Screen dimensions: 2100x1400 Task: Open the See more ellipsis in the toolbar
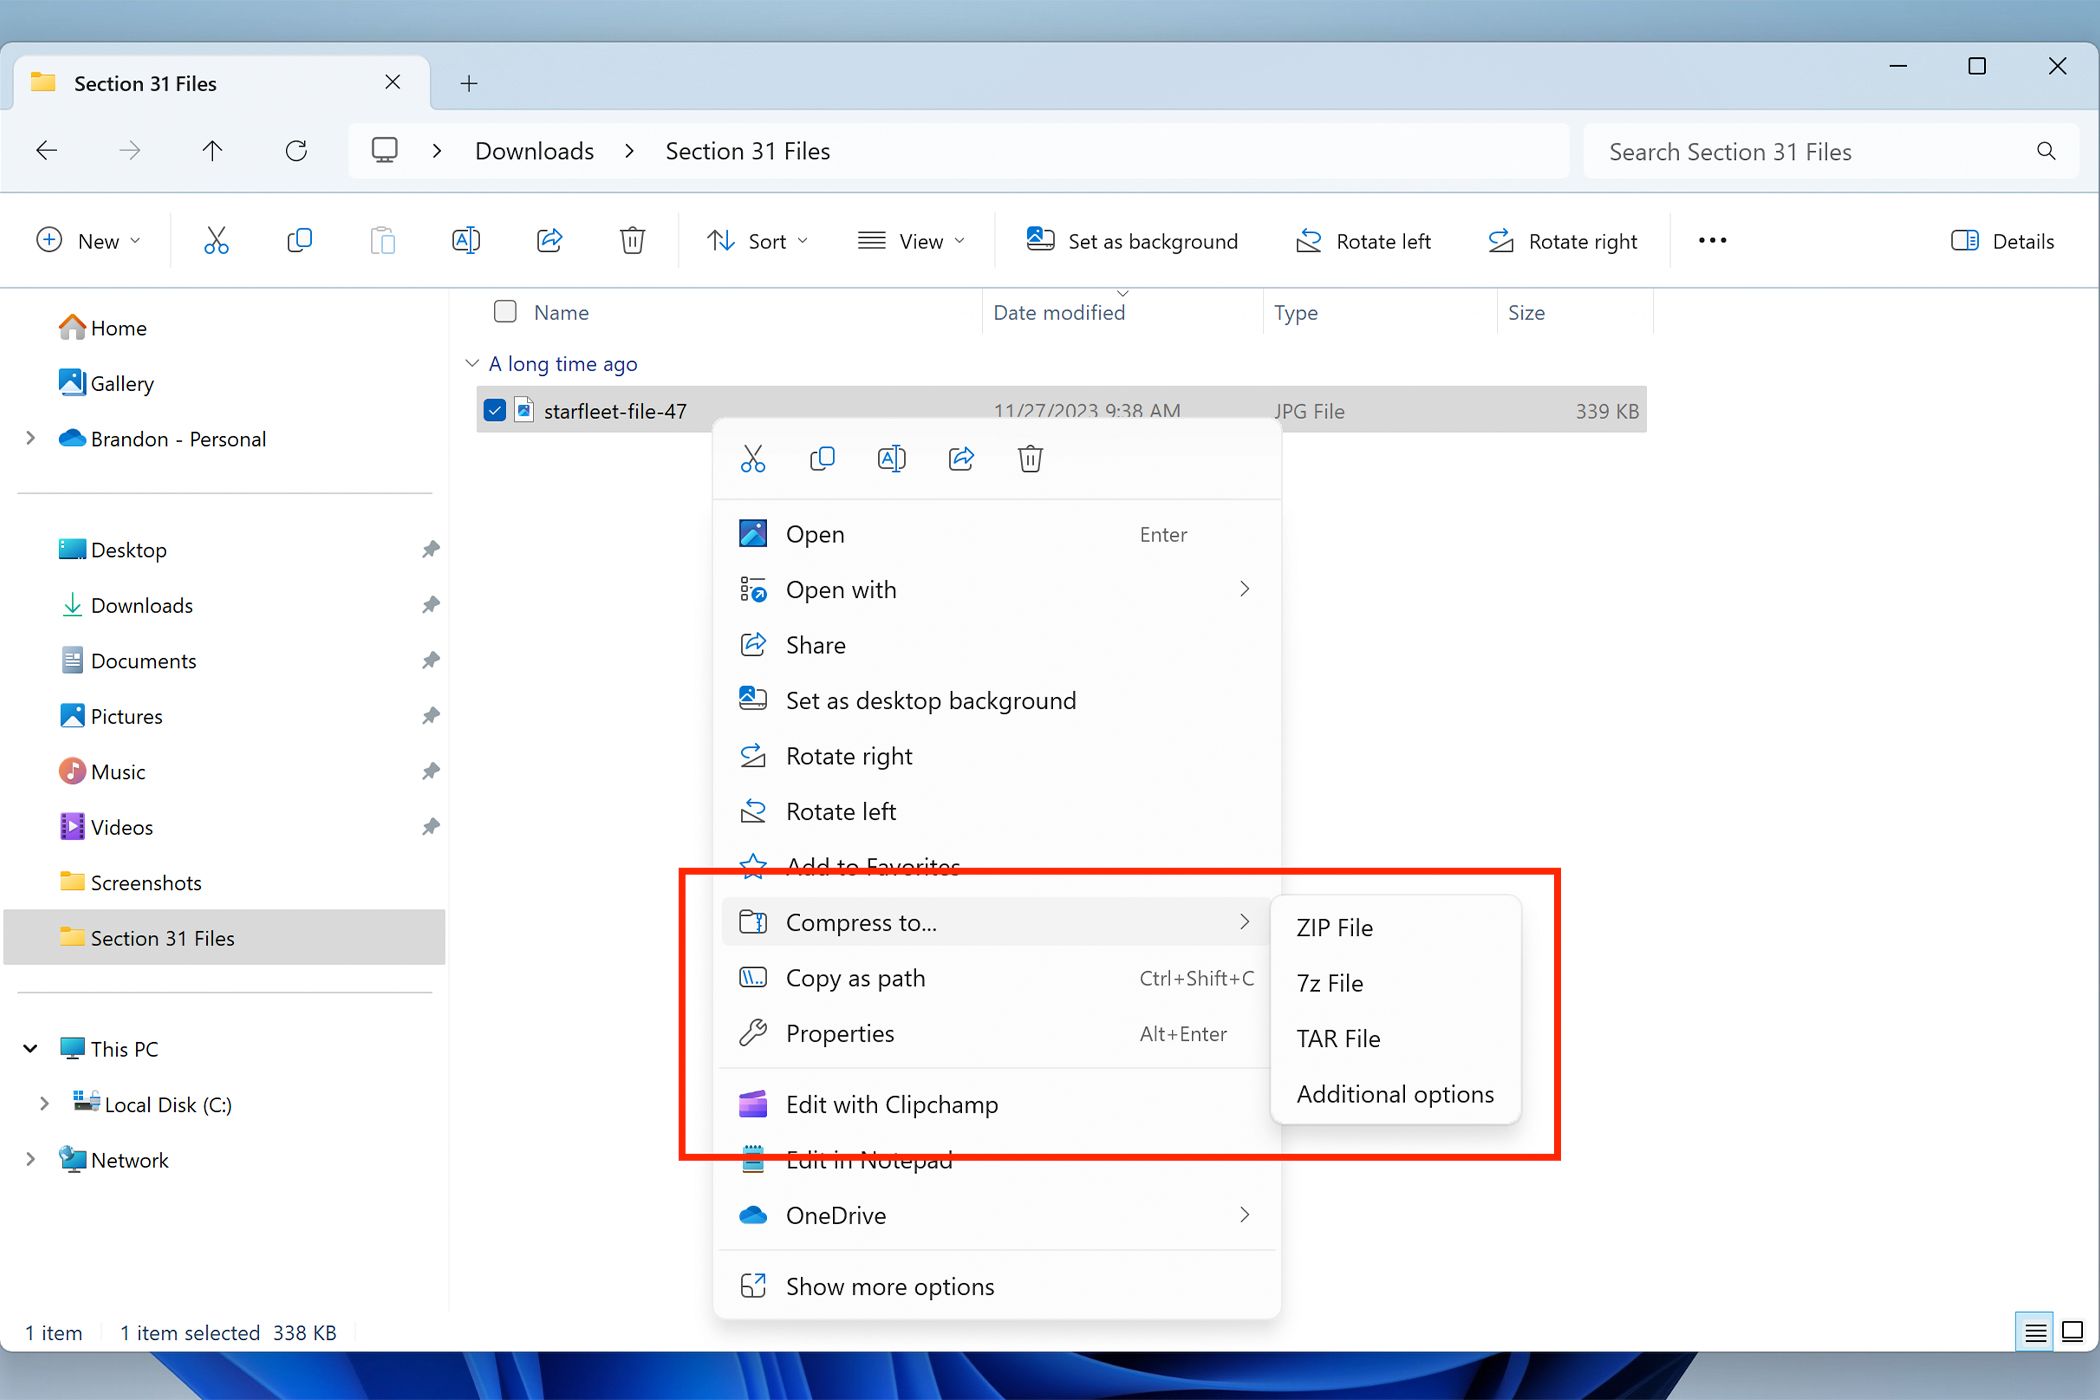tap(1711, 240)
